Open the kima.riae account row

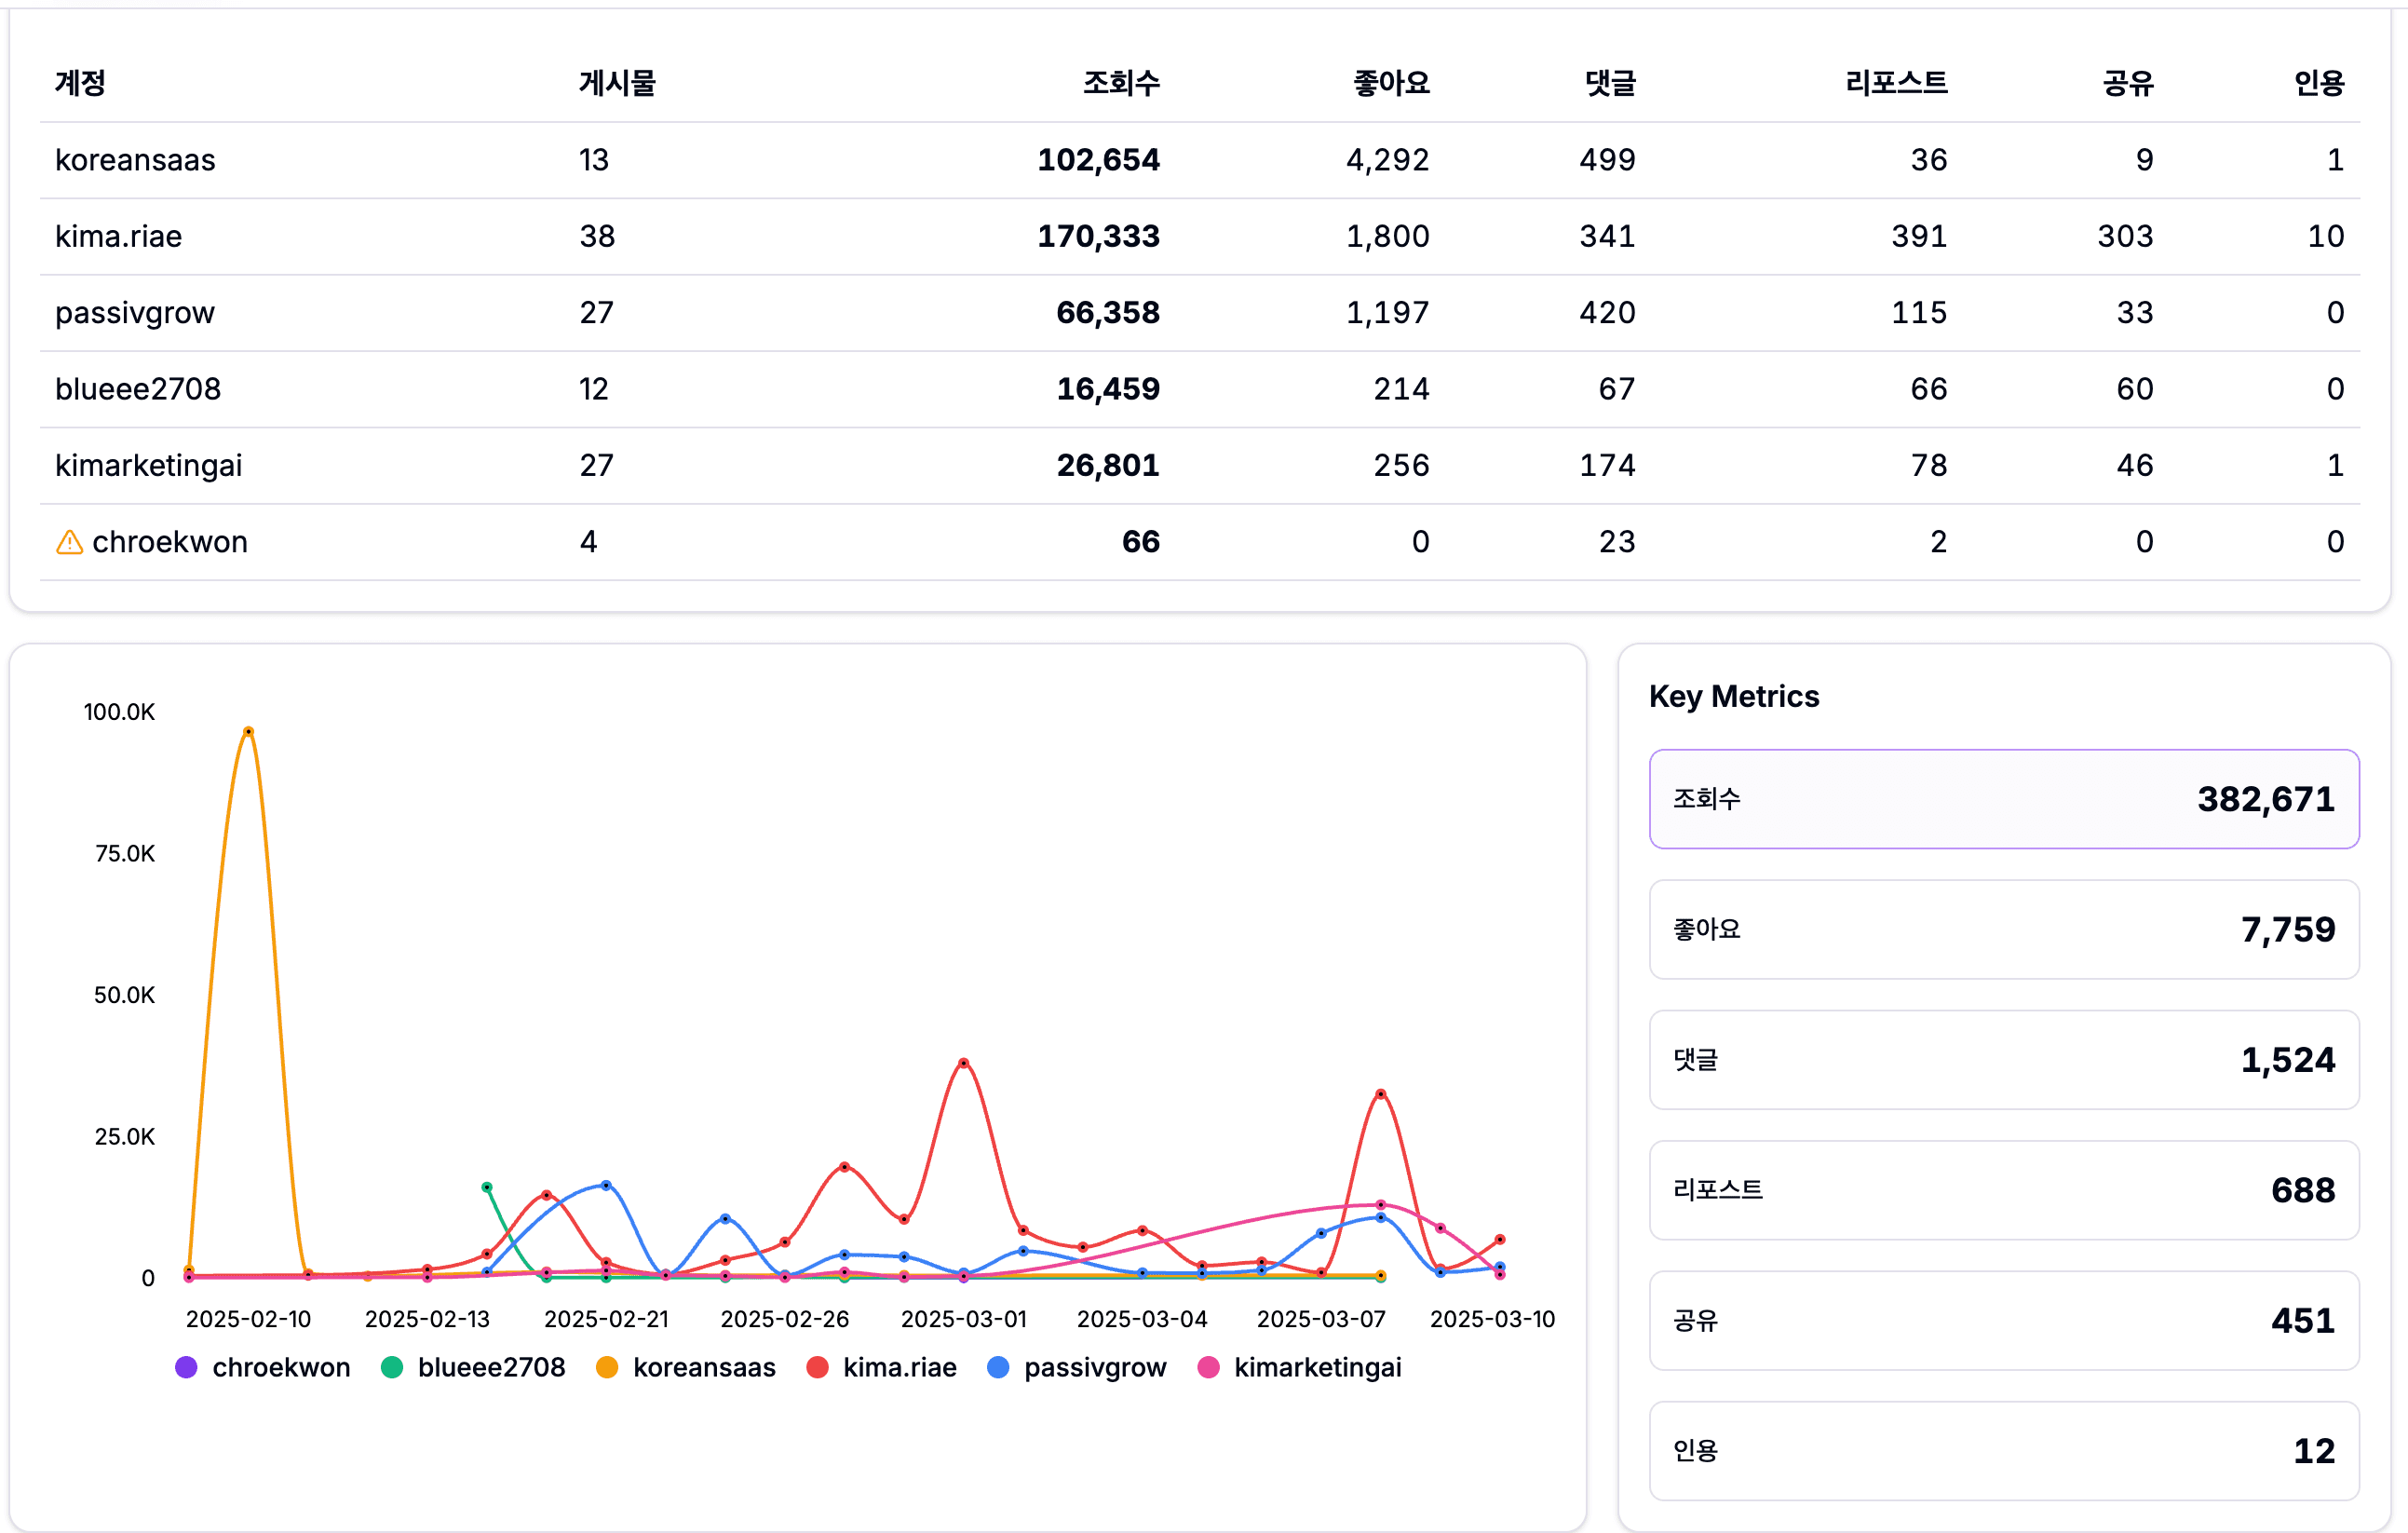pos(1200,237)
